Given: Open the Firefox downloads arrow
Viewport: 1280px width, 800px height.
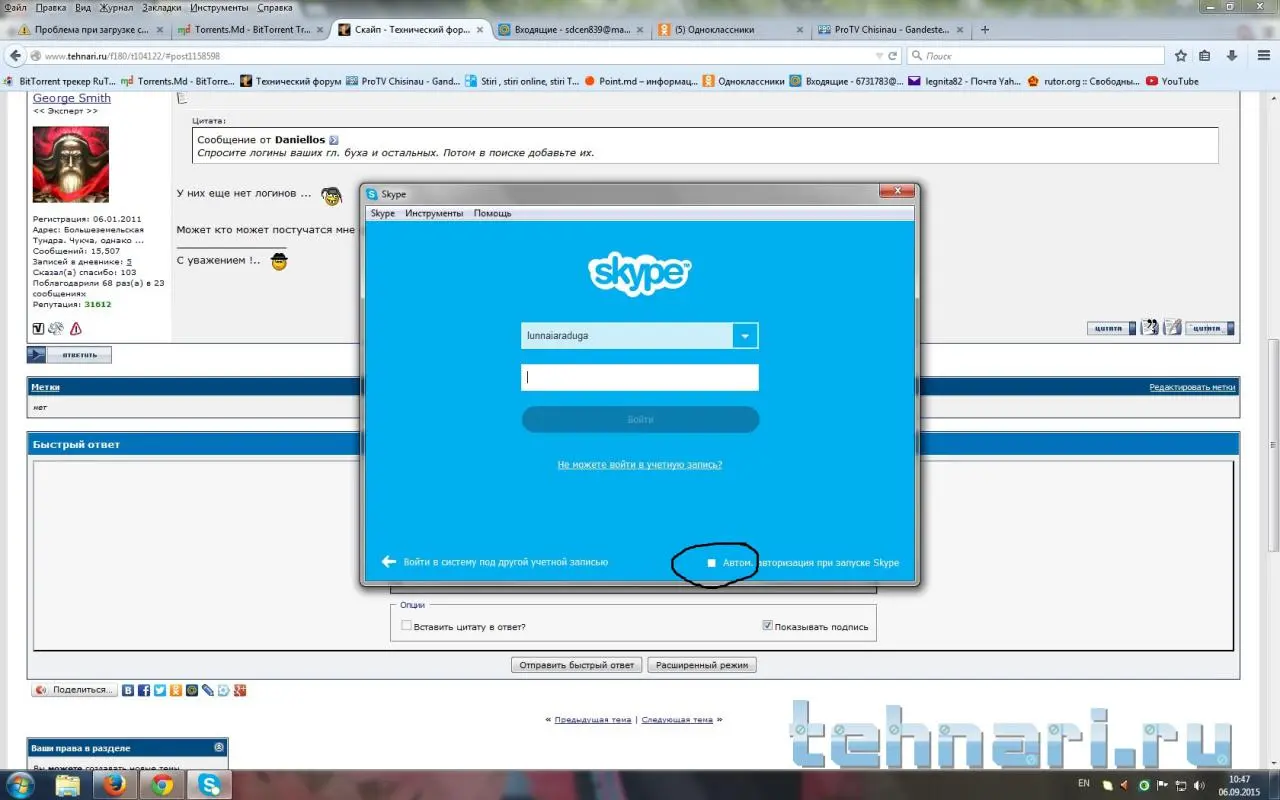Looking at the screenshot, I should 1232,56.
